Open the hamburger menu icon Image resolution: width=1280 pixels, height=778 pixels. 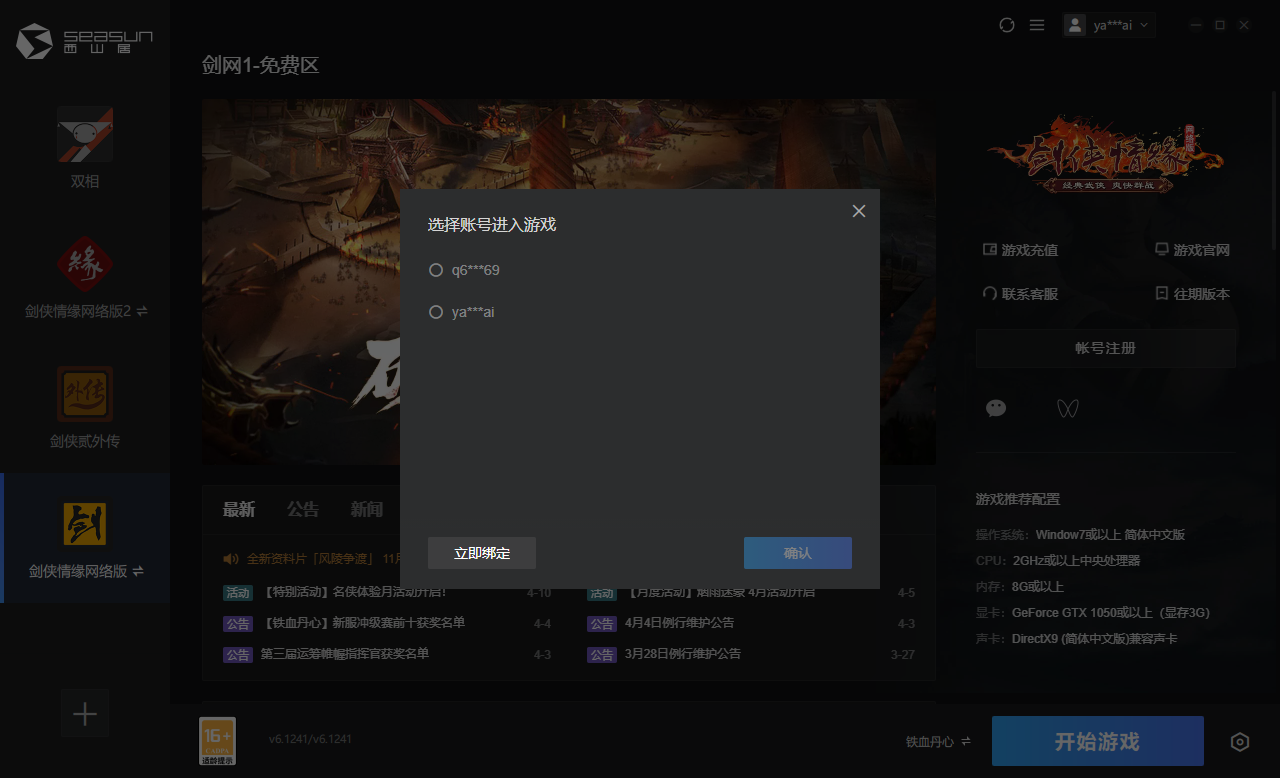point(1037,25)
